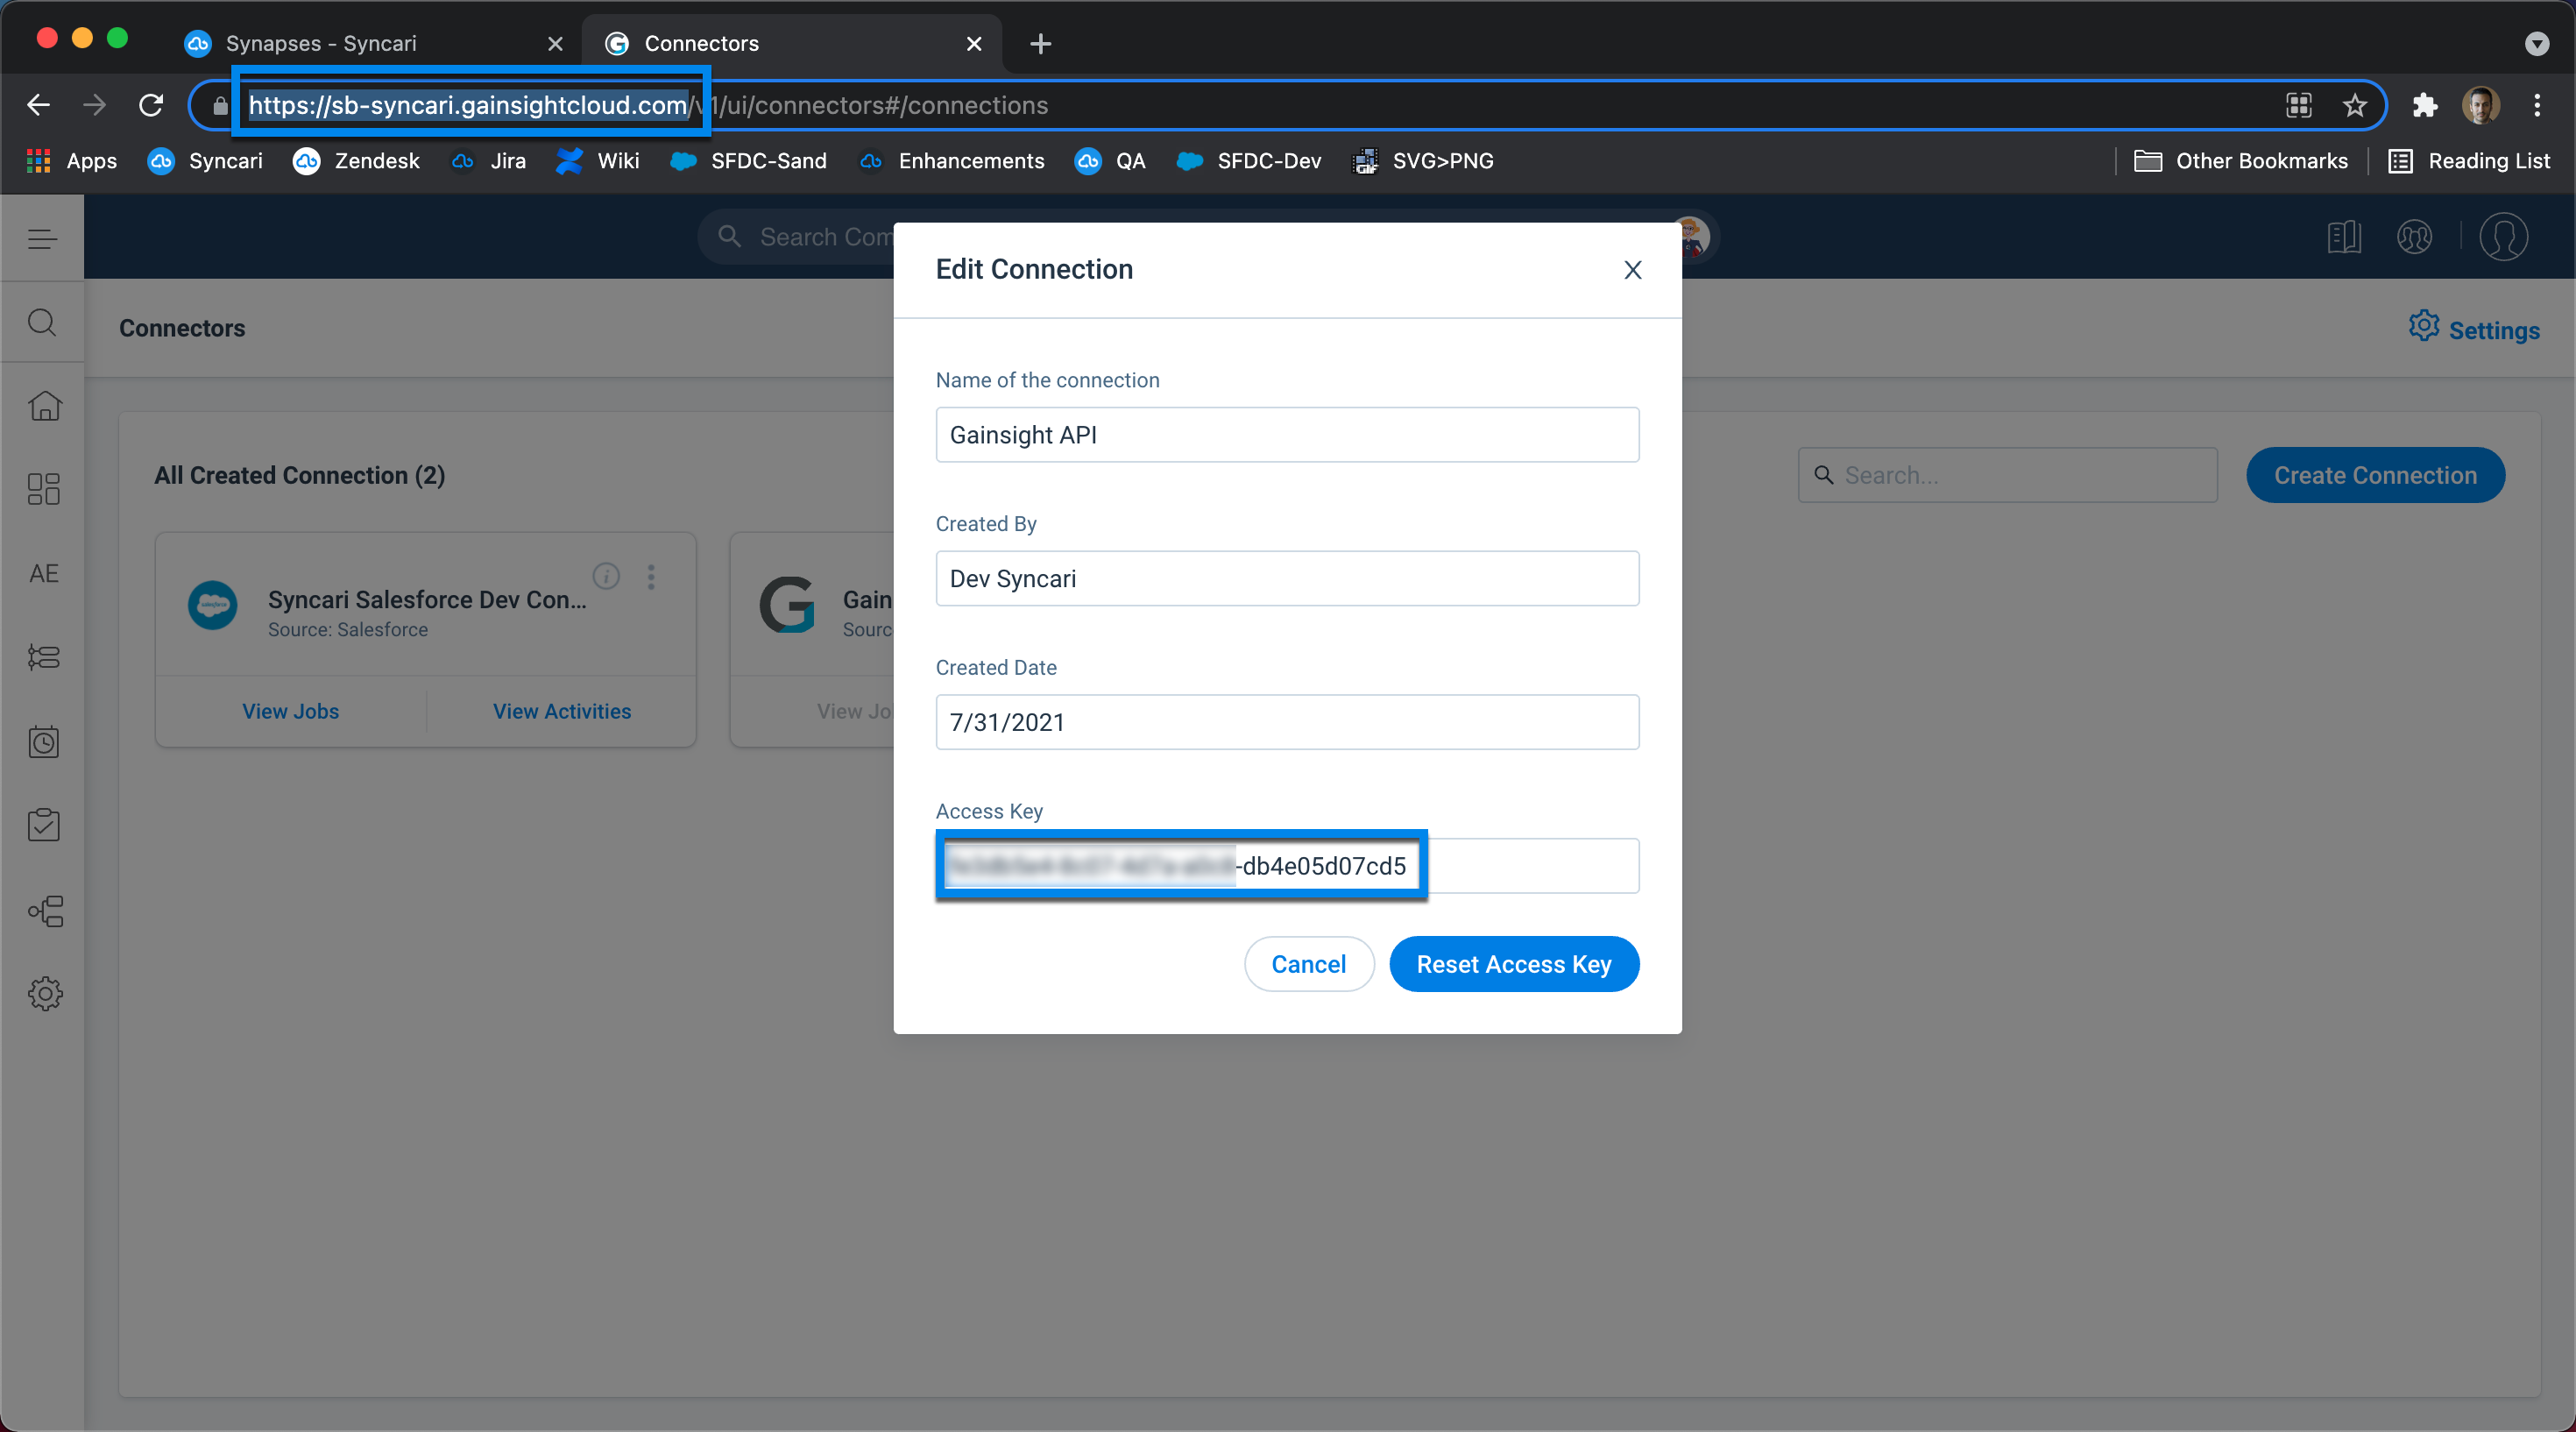Screen dimensions: 2576x1432
Task: Click Gainsight G logo on card
Action: tap(788, 605)
